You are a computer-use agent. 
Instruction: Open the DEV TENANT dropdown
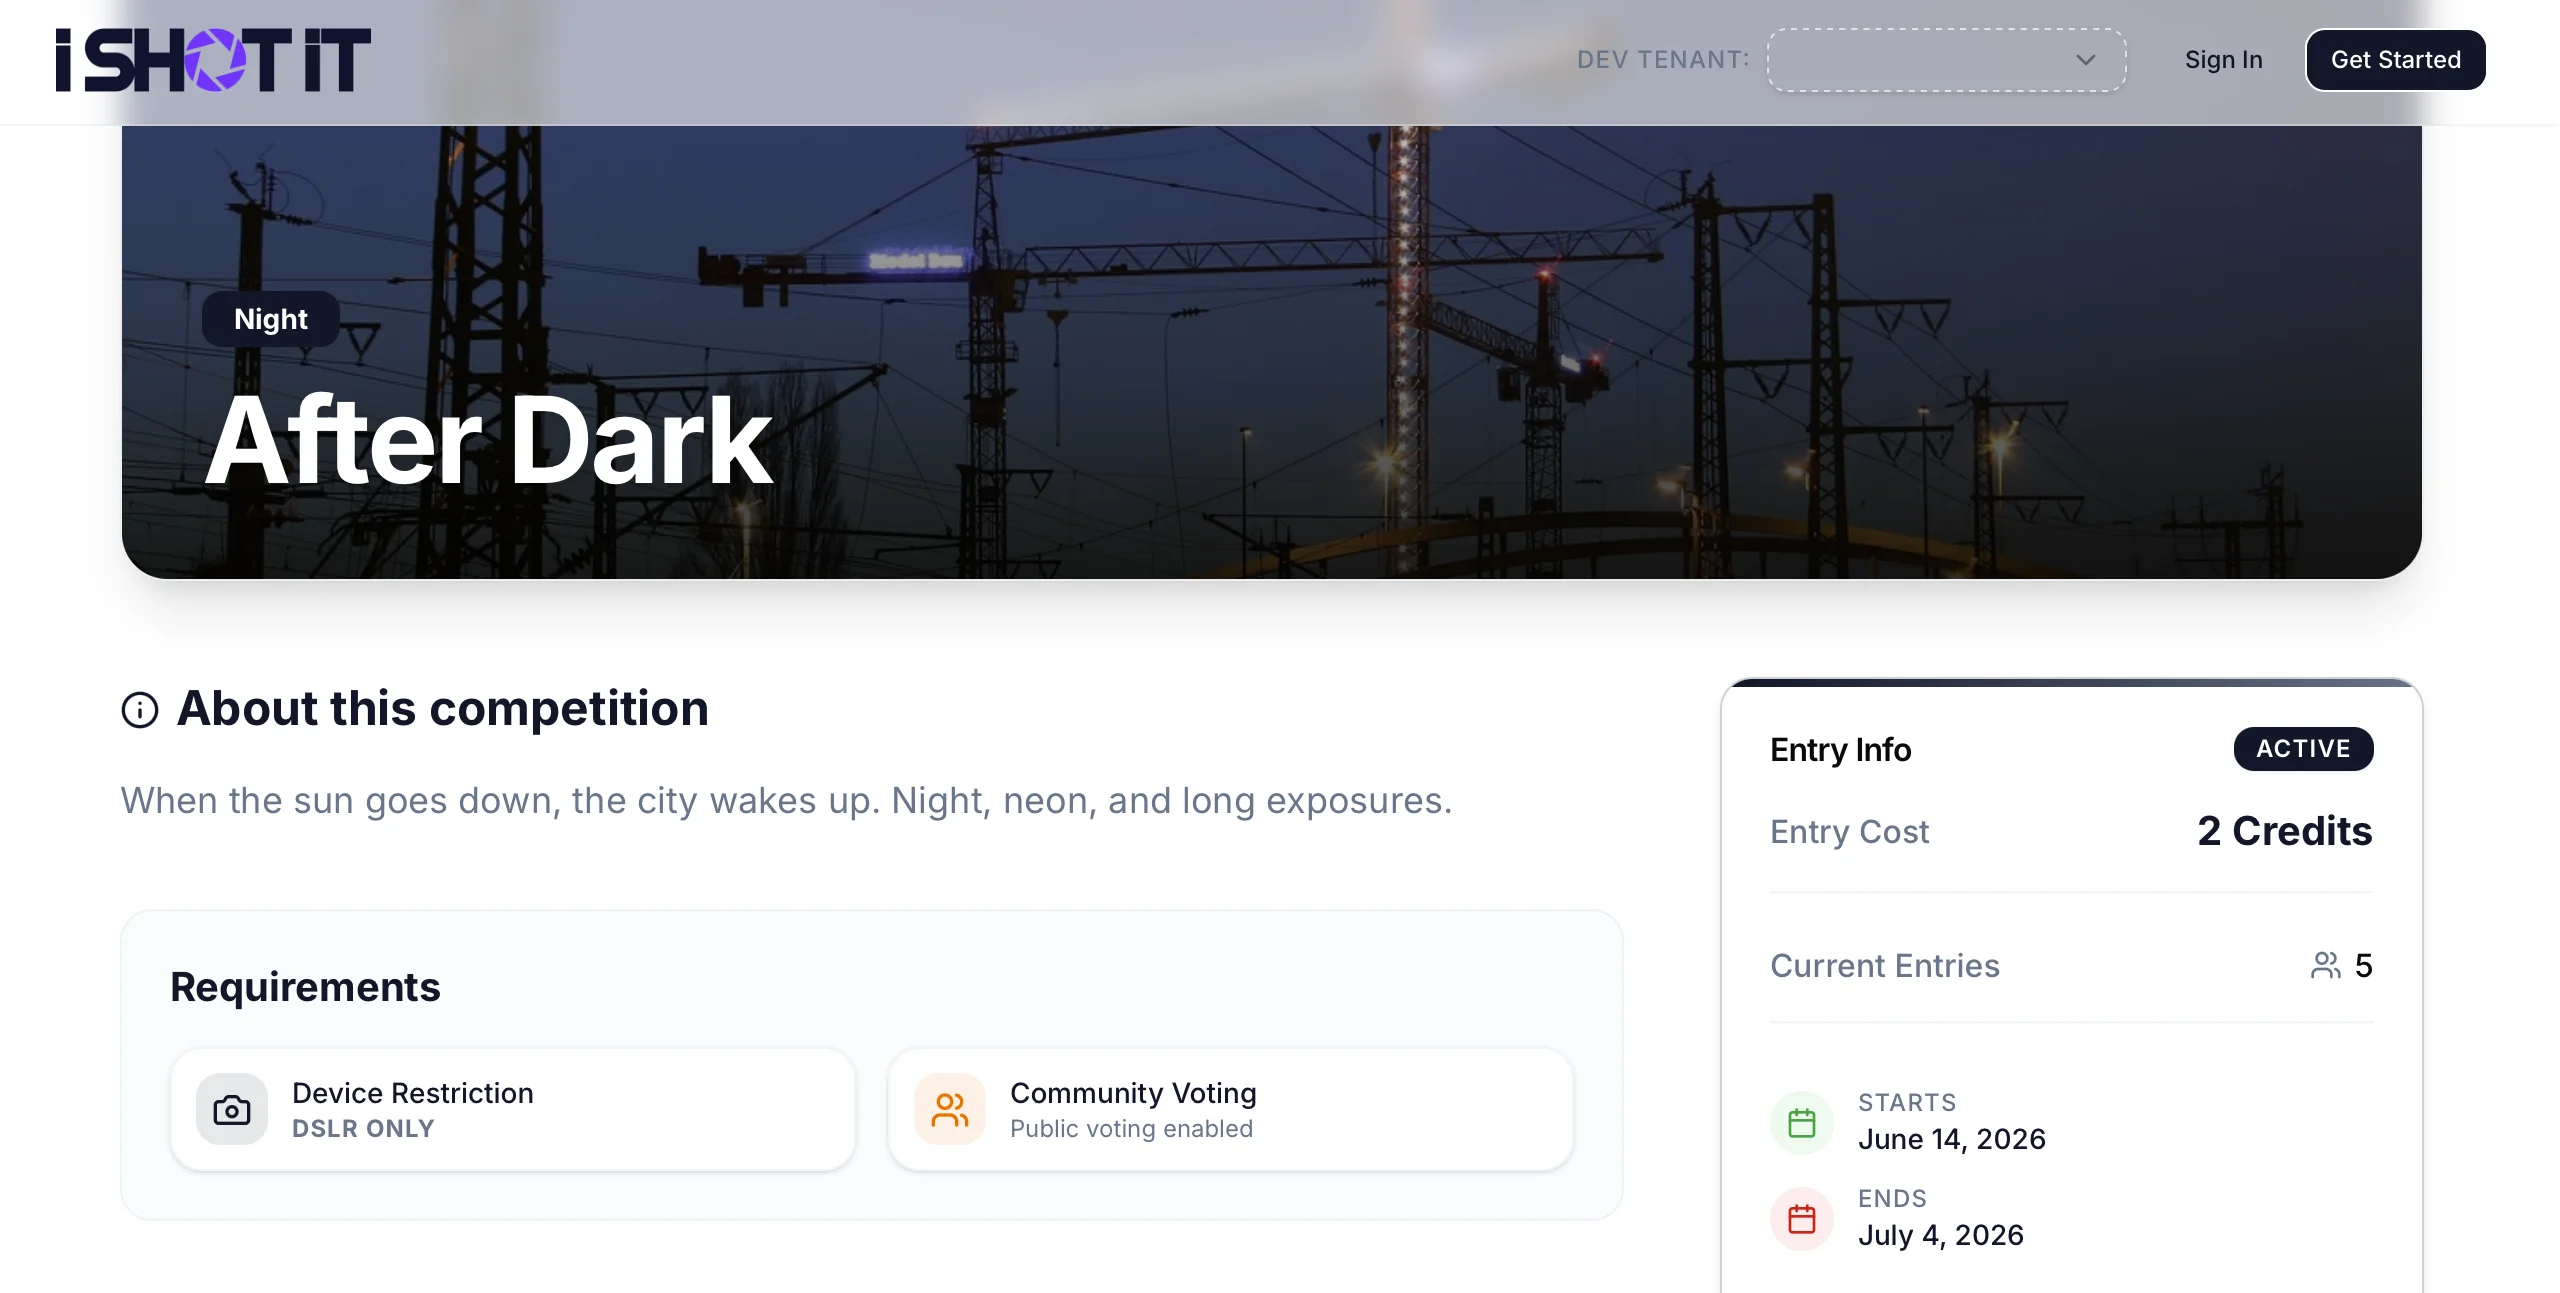click(1946, 60)
